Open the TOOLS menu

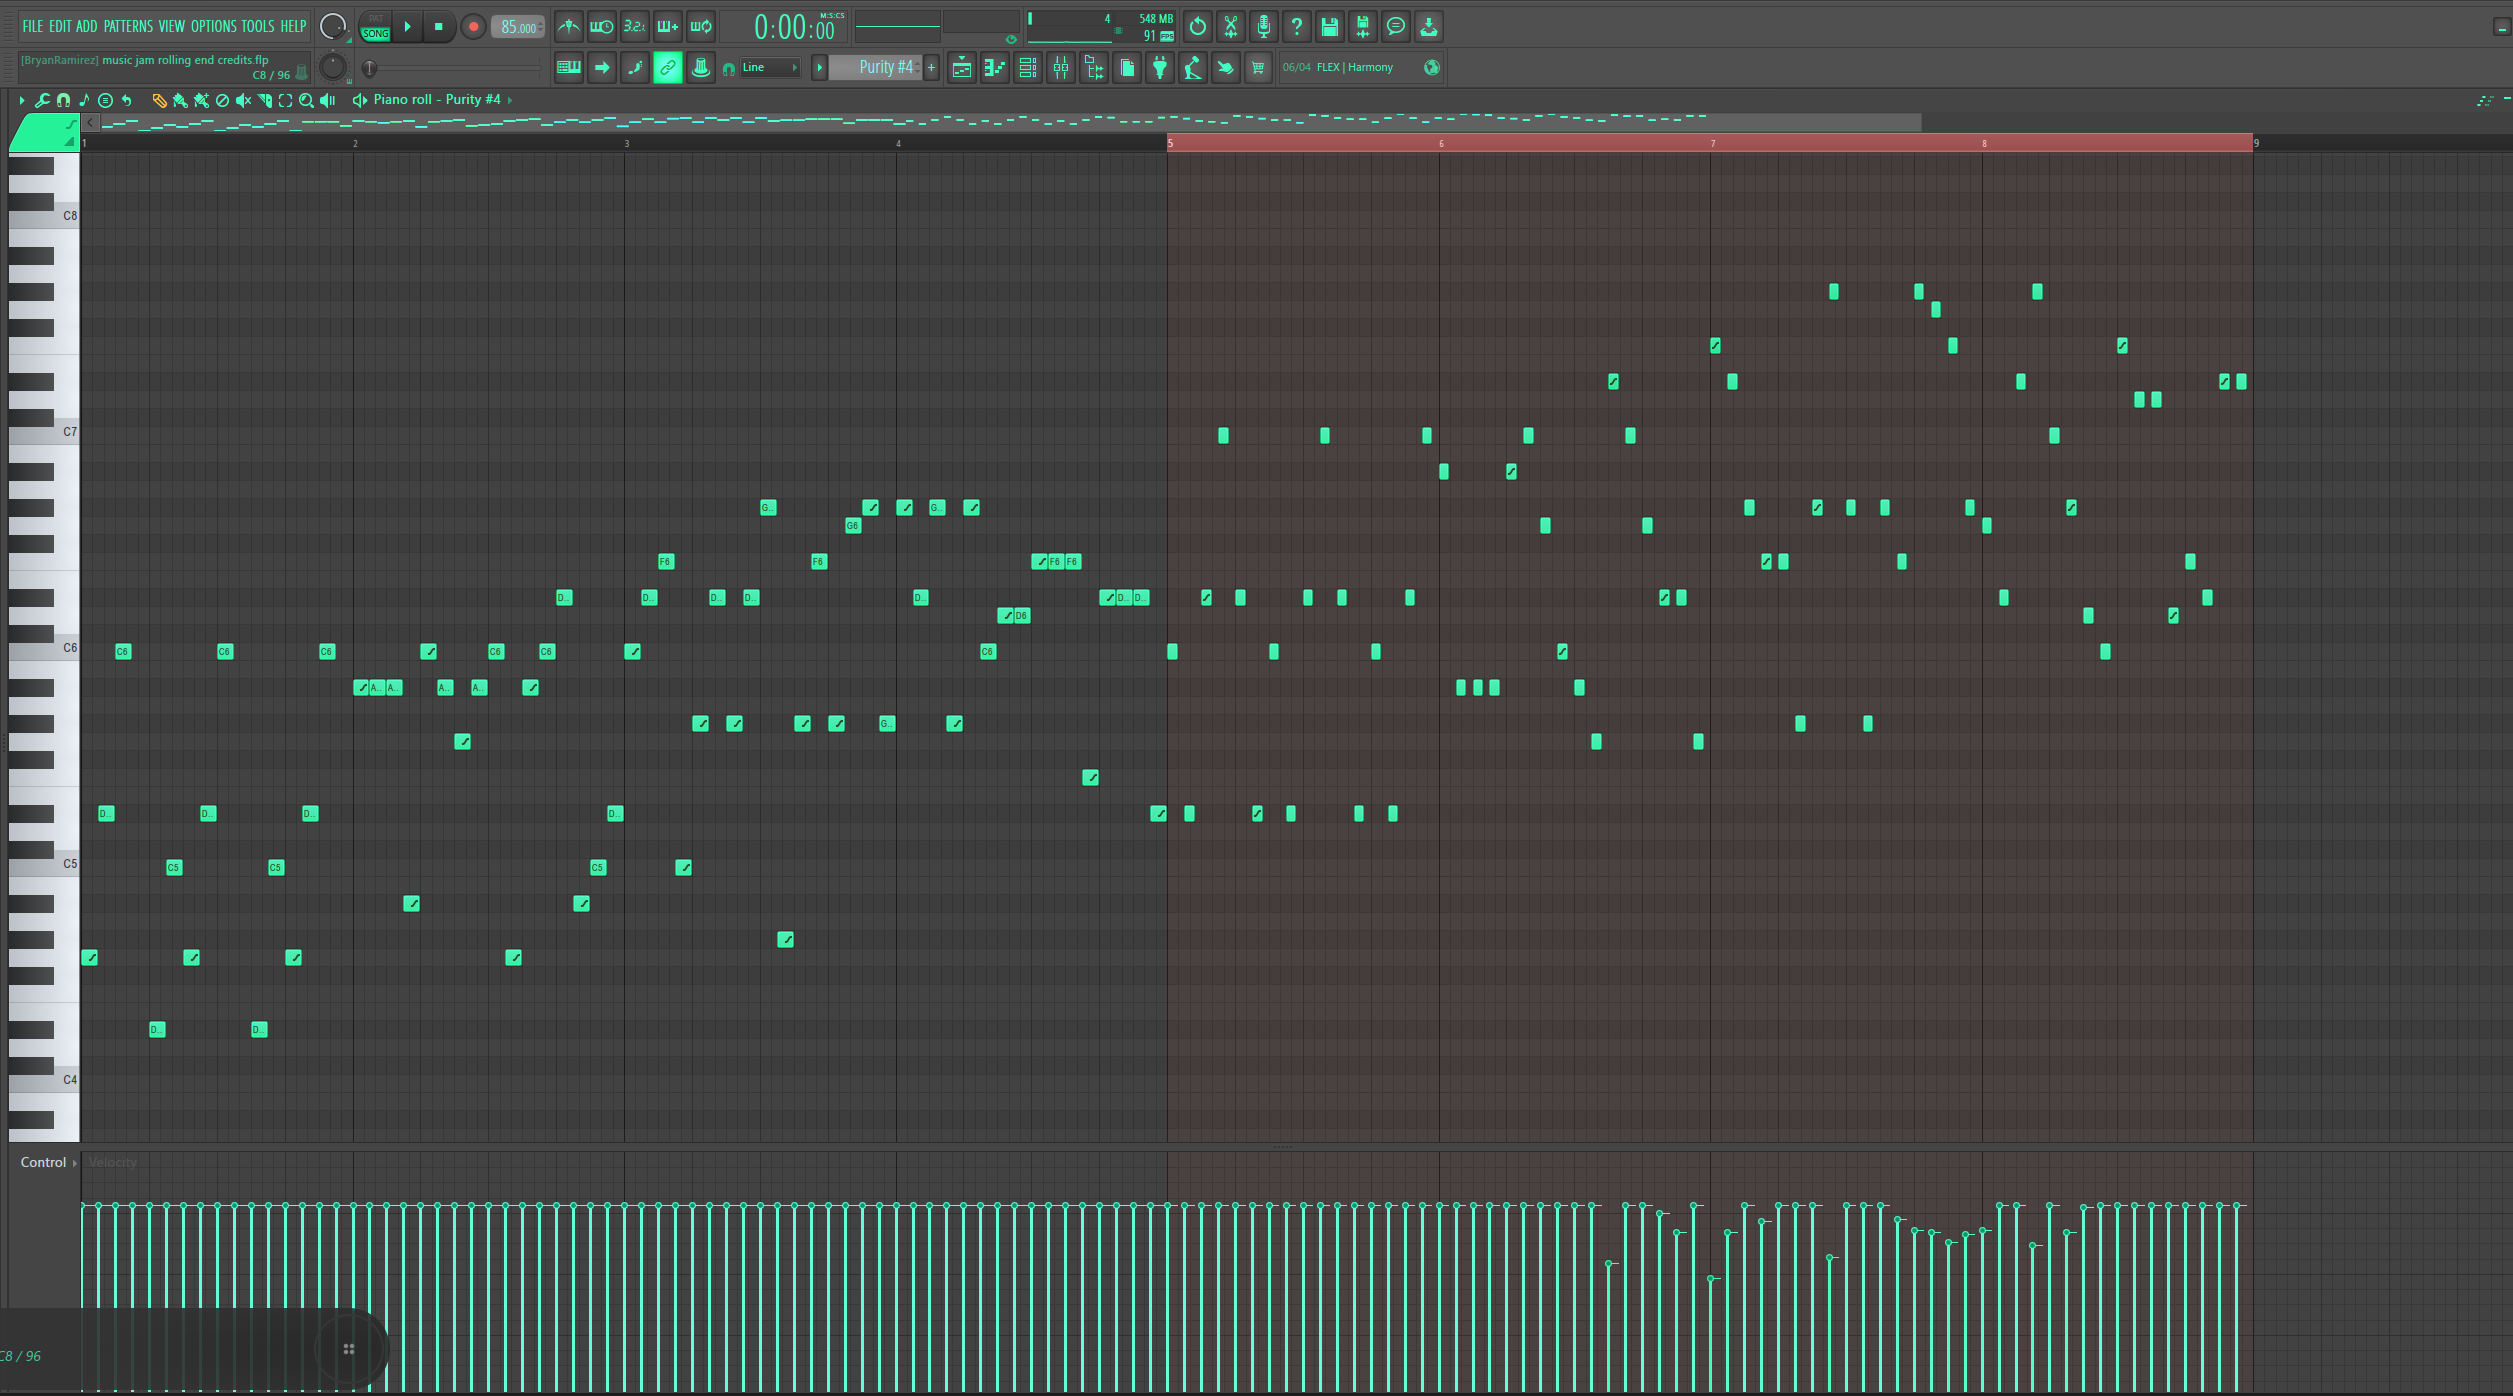258,26
